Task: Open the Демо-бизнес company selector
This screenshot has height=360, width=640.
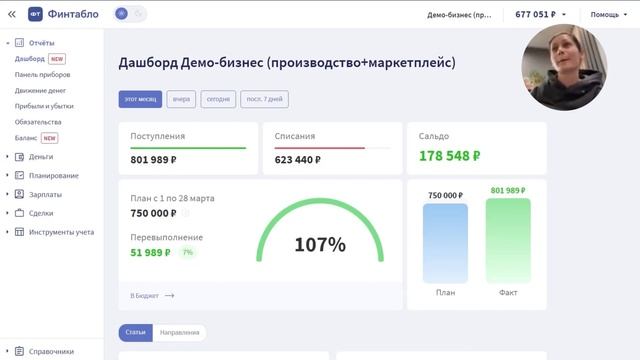Action: 459,15
